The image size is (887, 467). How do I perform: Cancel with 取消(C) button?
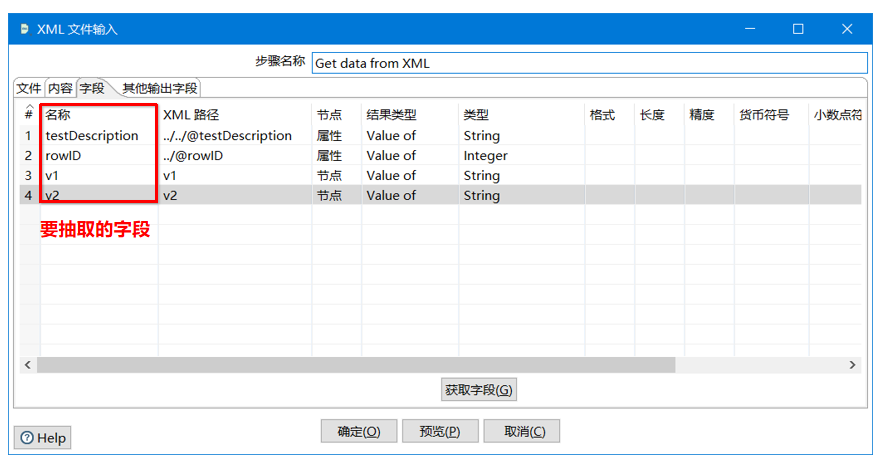pyautogui.click(x=522, y=431)
